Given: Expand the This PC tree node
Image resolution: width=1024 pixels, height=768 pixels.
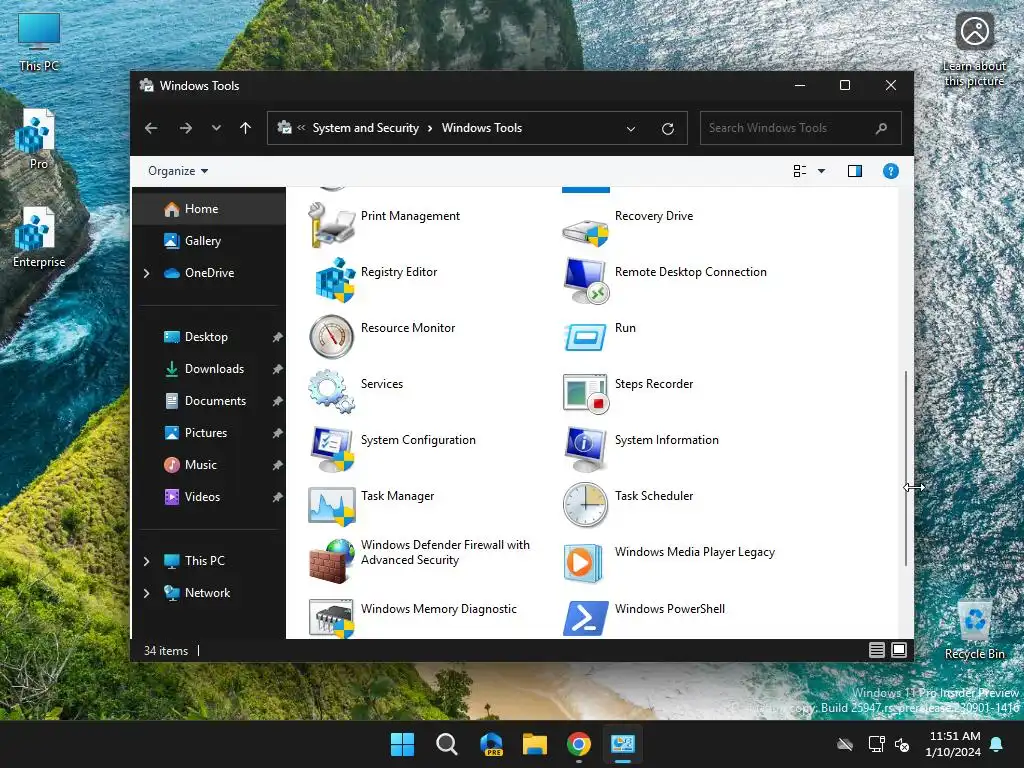Looking at the screenshot, I should [x=147, y=561].
